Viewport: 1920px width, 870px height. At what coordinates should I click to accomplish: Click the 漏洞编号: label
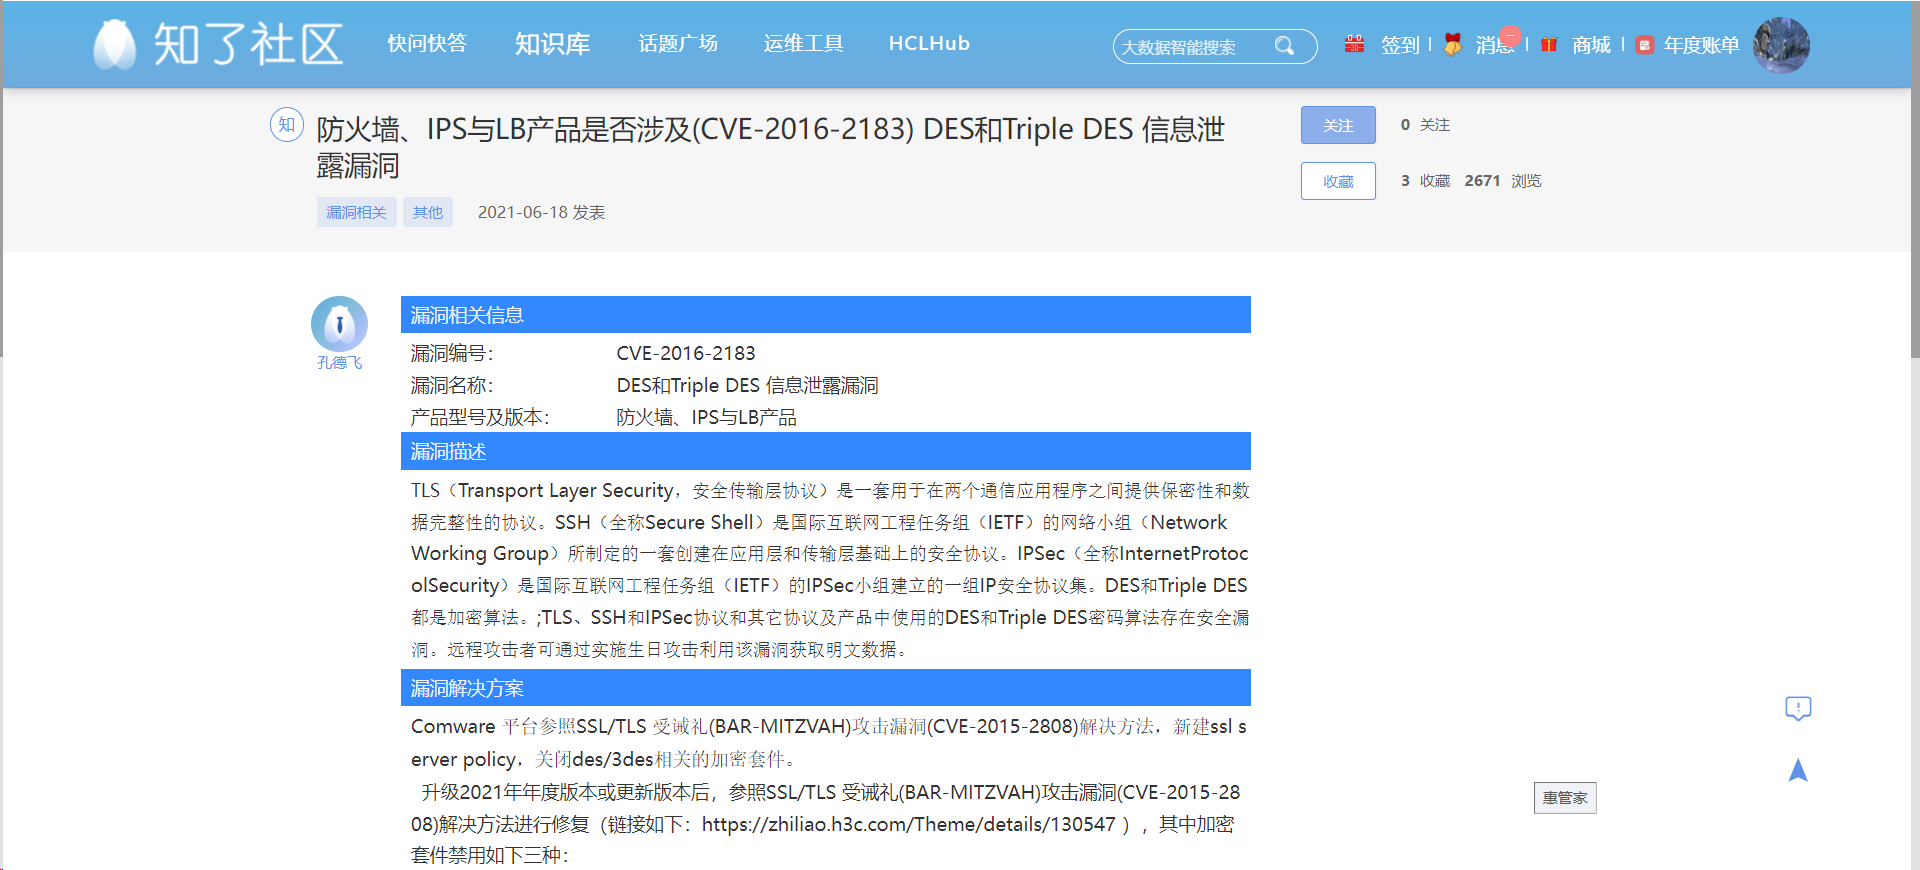452,354
